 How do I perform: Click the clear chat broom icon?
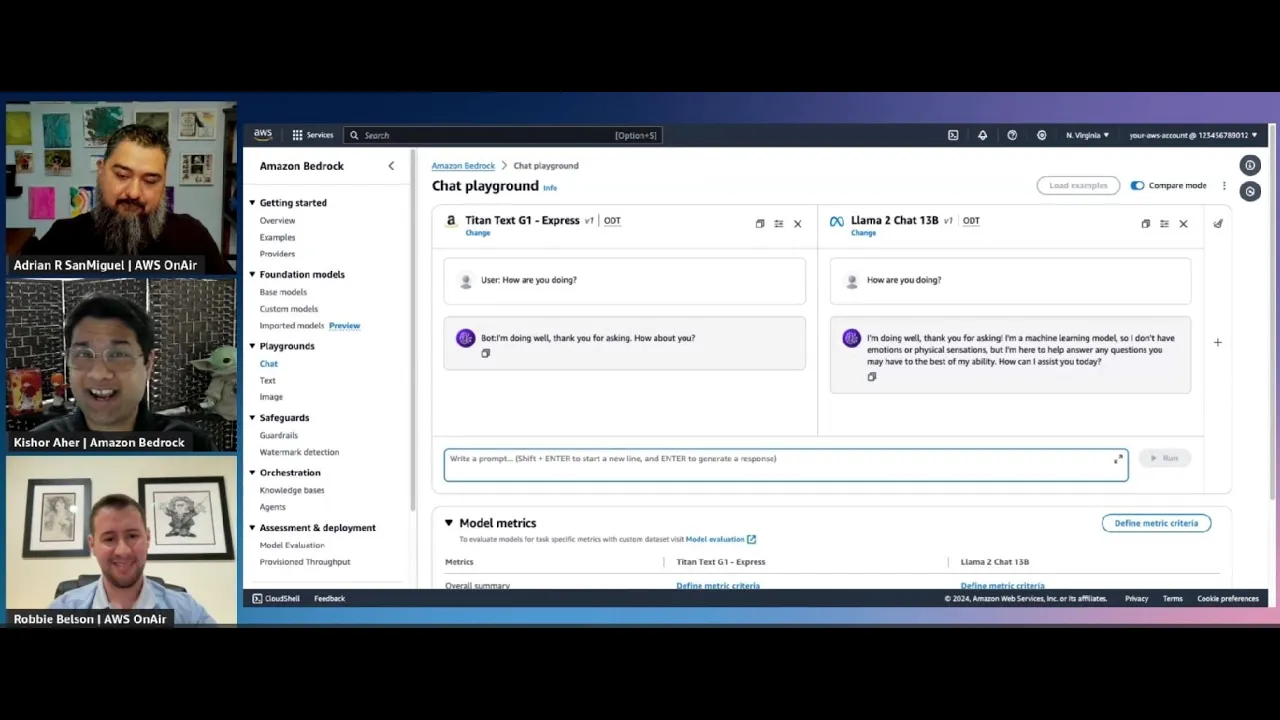[x=1218, y=224]
